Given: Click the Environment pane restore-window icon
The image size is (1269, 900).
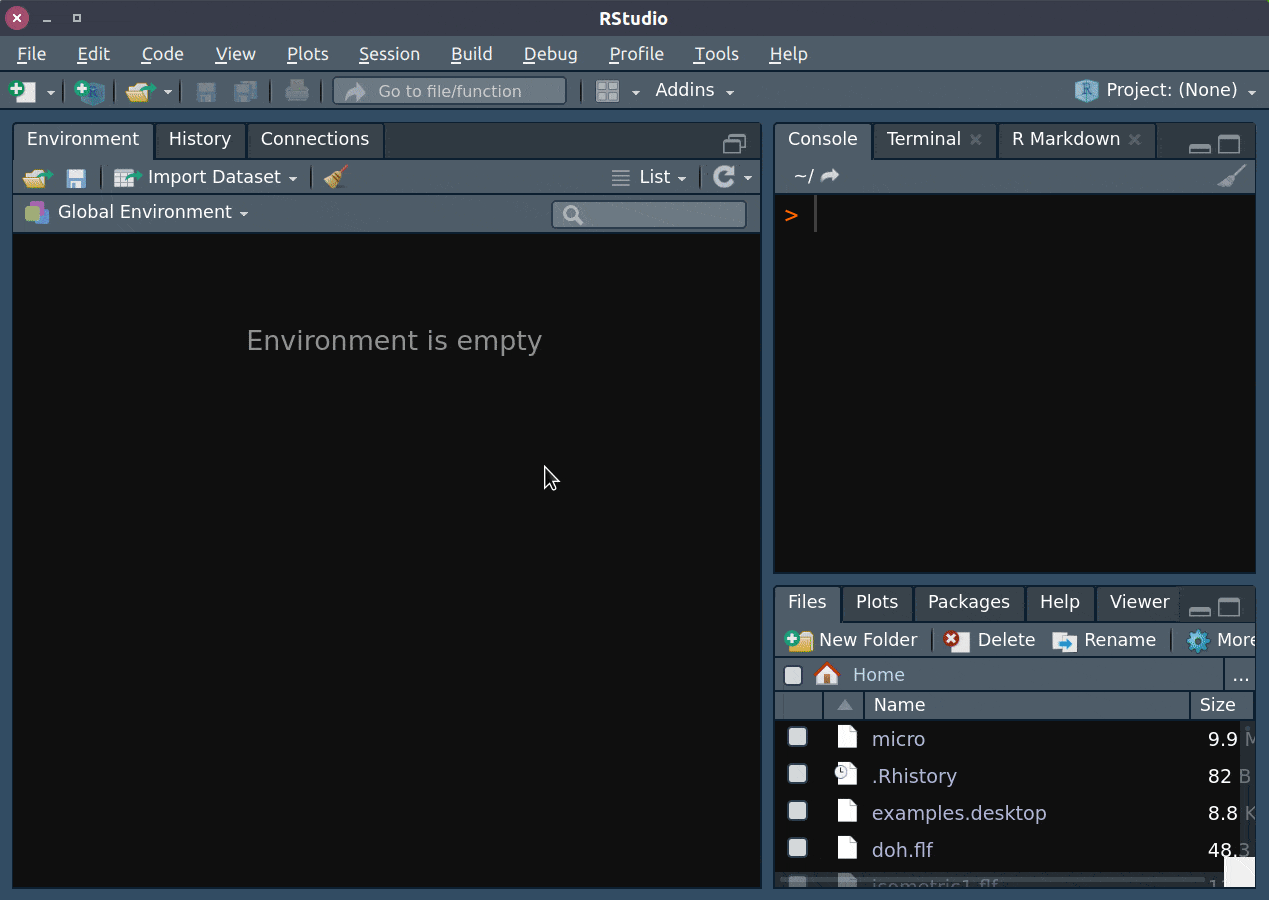Looking at the screenshot, I should click(734, 144).
